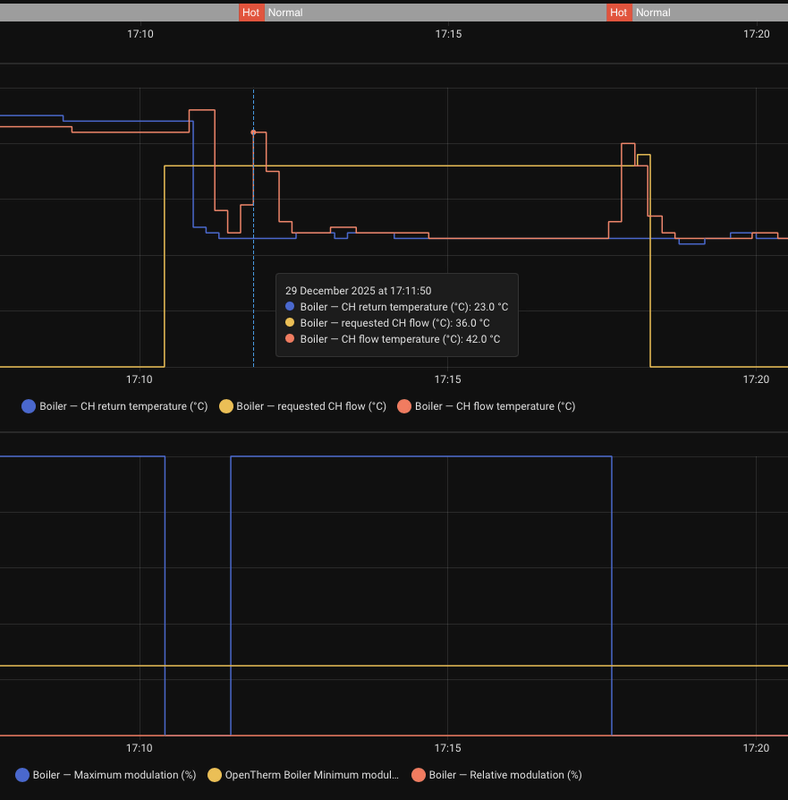Hide the "requested CH flow" series label

(311, 407)
